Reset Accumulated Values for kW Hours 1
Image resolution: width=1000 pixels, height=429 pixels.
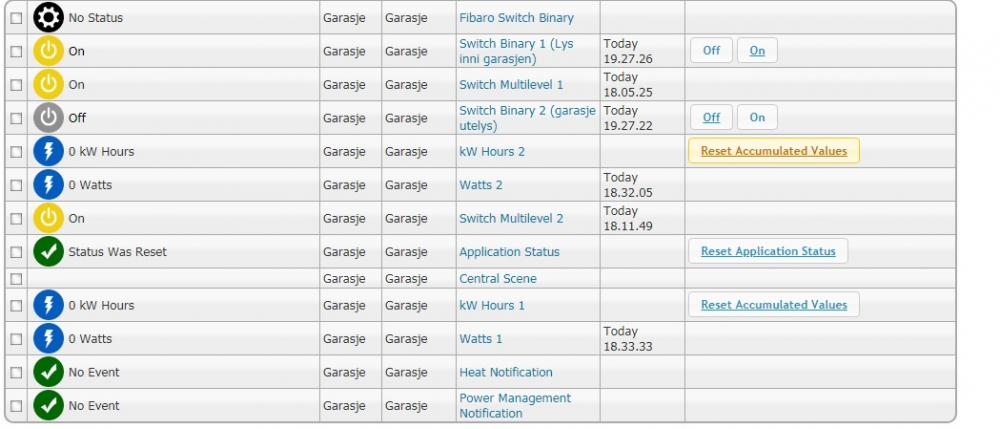coord(773,305)
